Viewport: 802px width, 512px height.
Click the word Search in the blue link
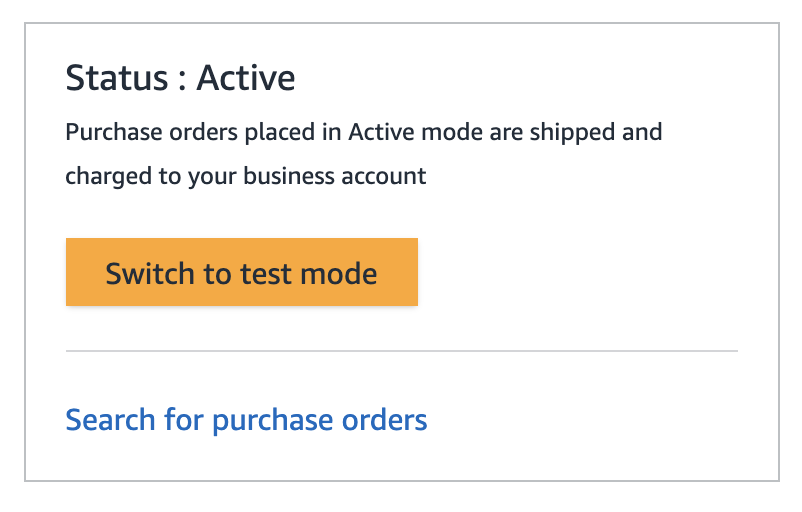110,419
